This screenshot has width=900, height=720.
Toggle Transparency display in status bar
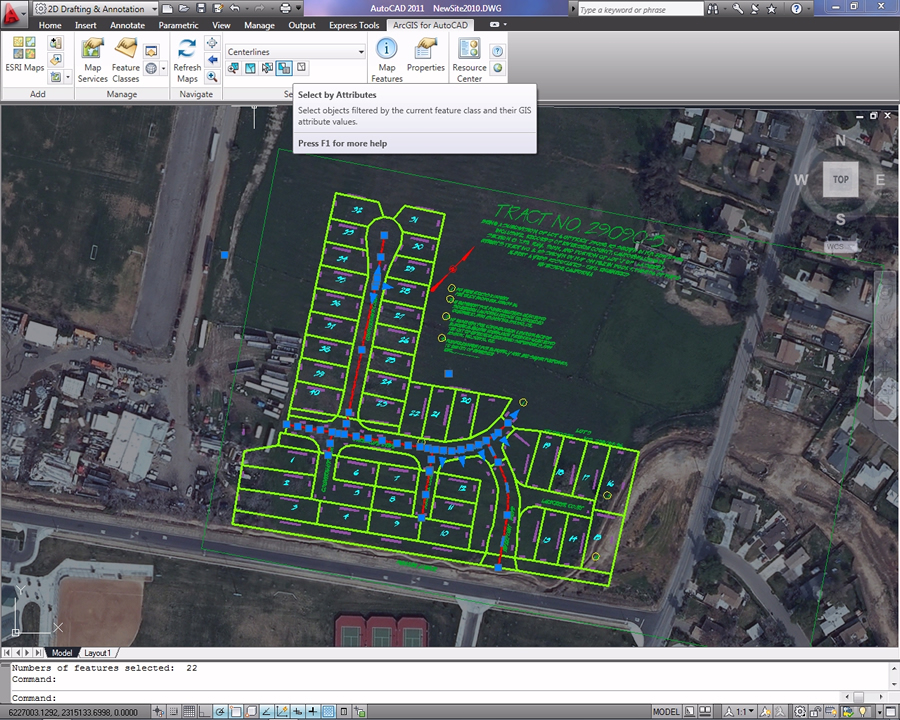click(x=328, y=712)
